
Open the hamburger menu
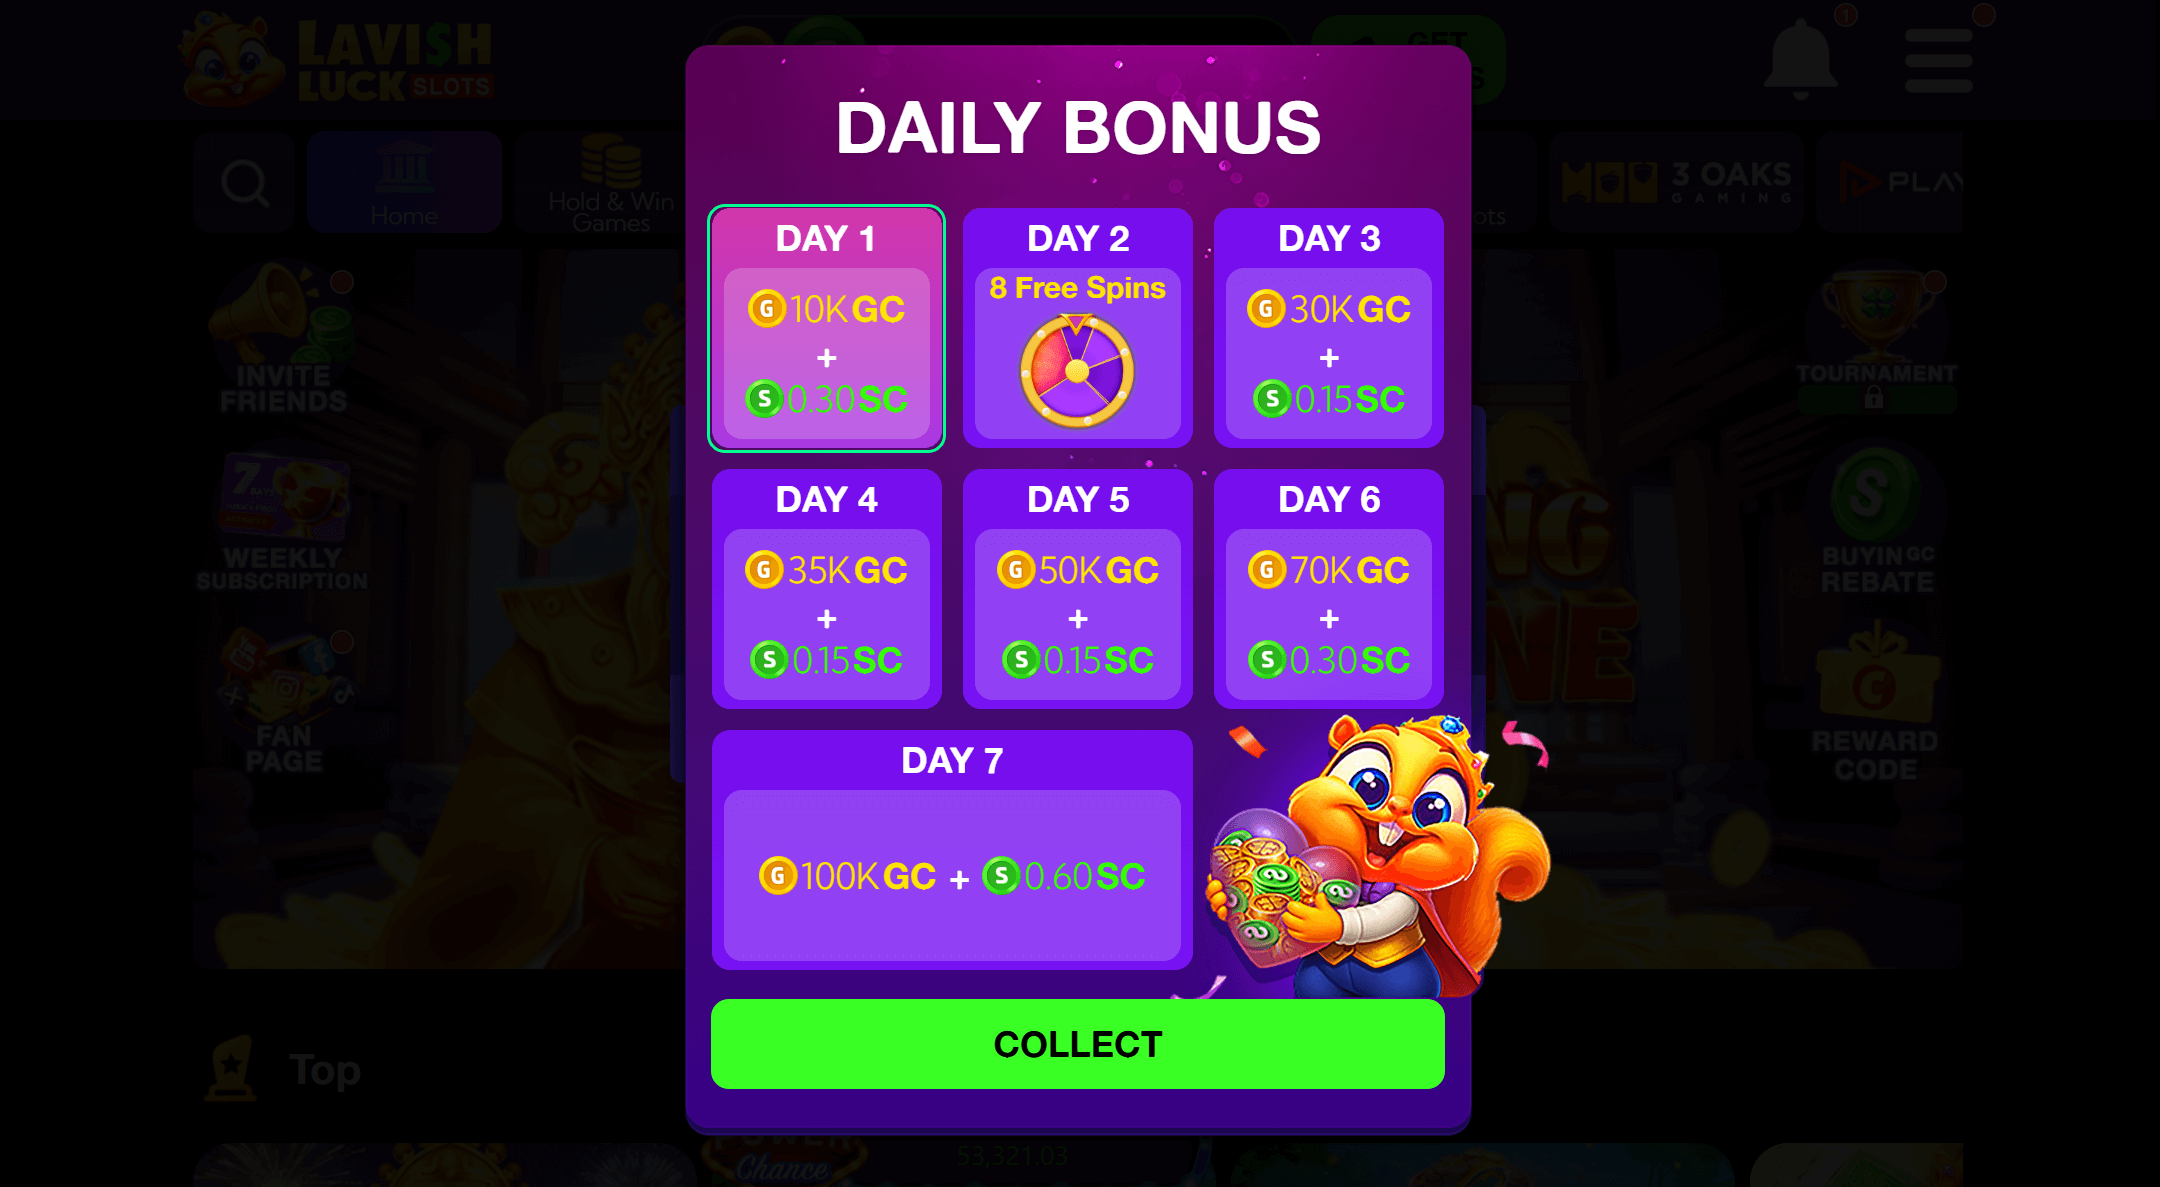coord(1938,60)
